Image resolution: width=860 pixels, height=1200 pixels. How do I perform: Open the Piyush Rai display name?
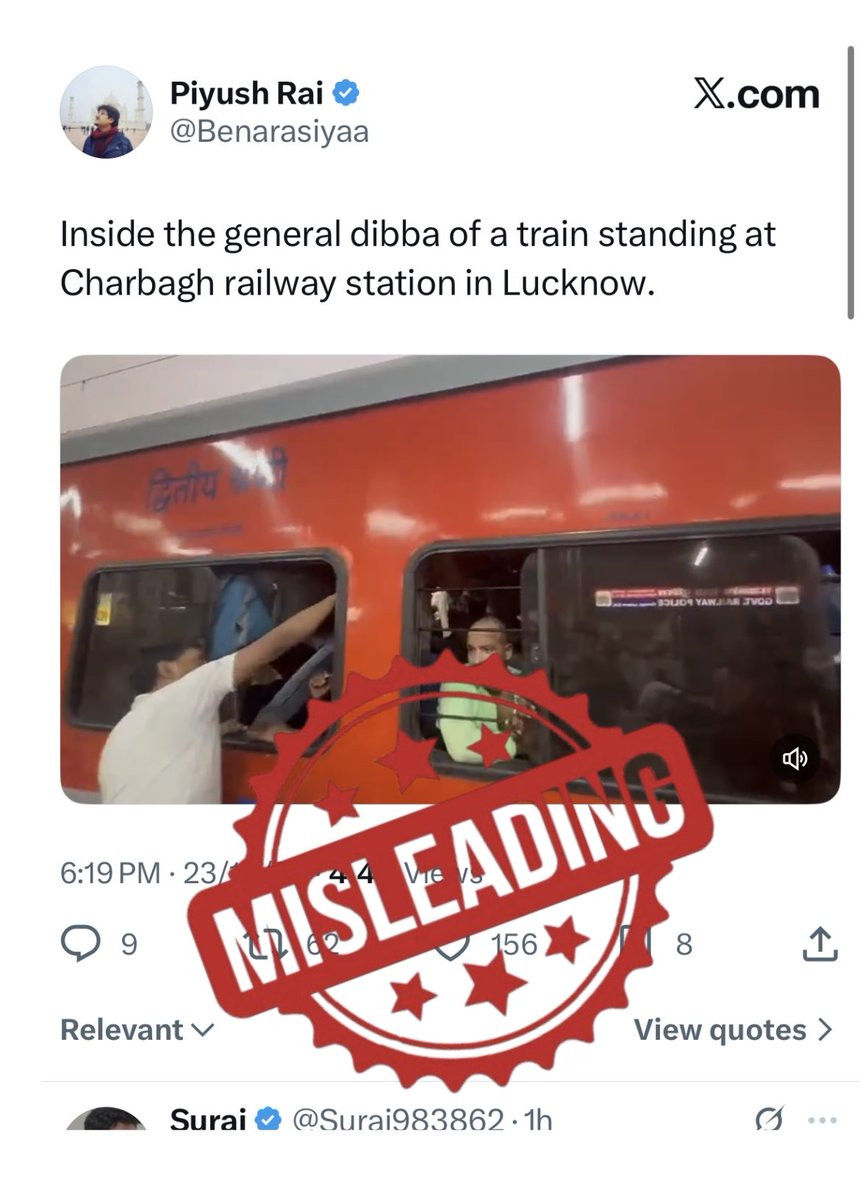point(247,94)
